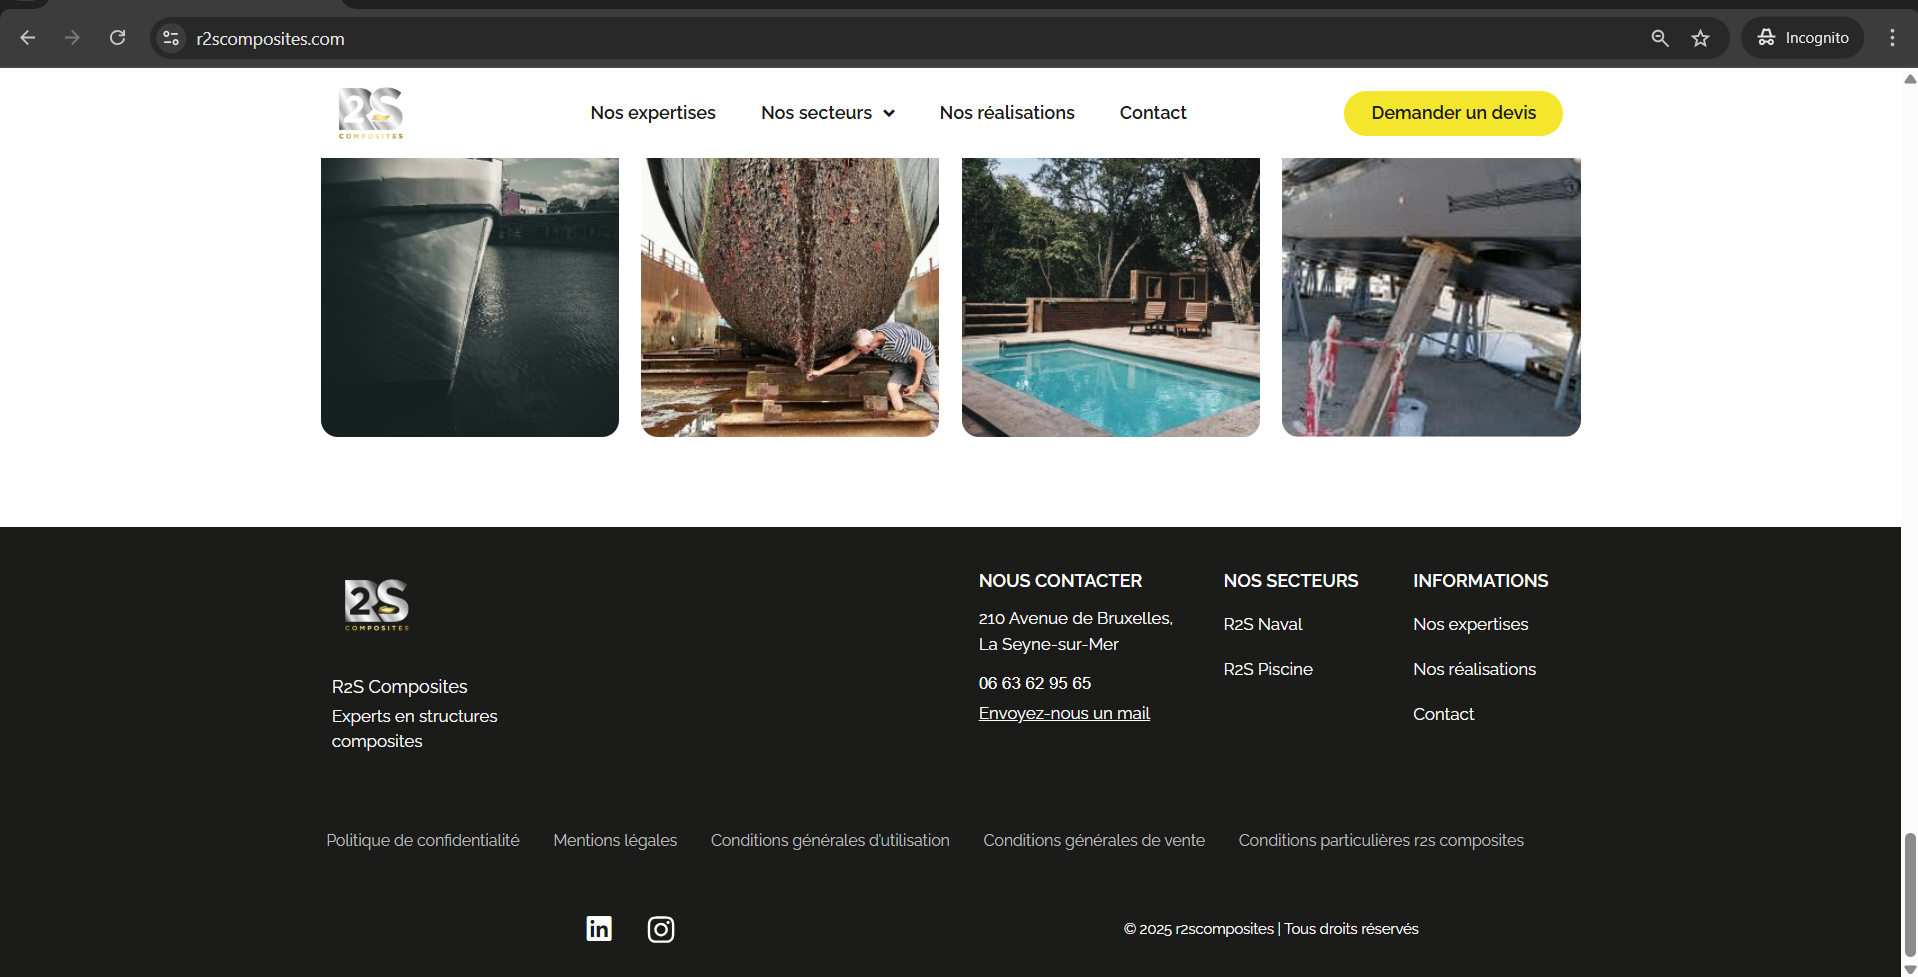Go back to the previous page
Viewport: 1918px width, 977px height.
pyautogui.click(x=28, y=38)
